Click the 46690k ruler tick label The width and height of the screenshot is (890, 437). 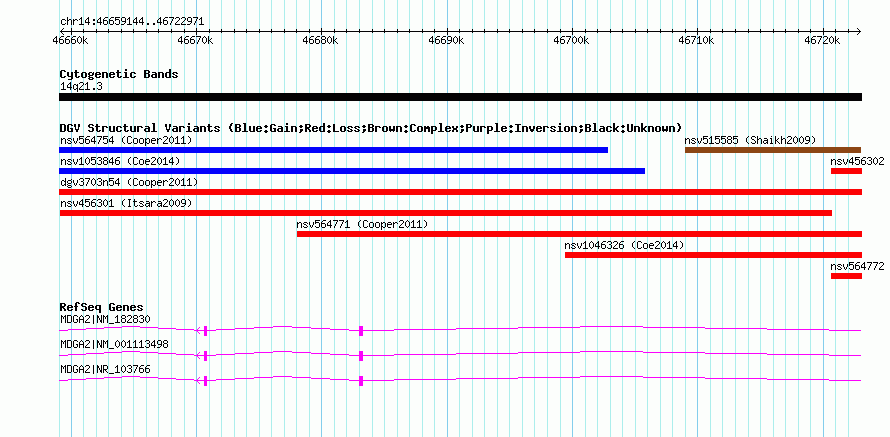(x=446, y=40)
